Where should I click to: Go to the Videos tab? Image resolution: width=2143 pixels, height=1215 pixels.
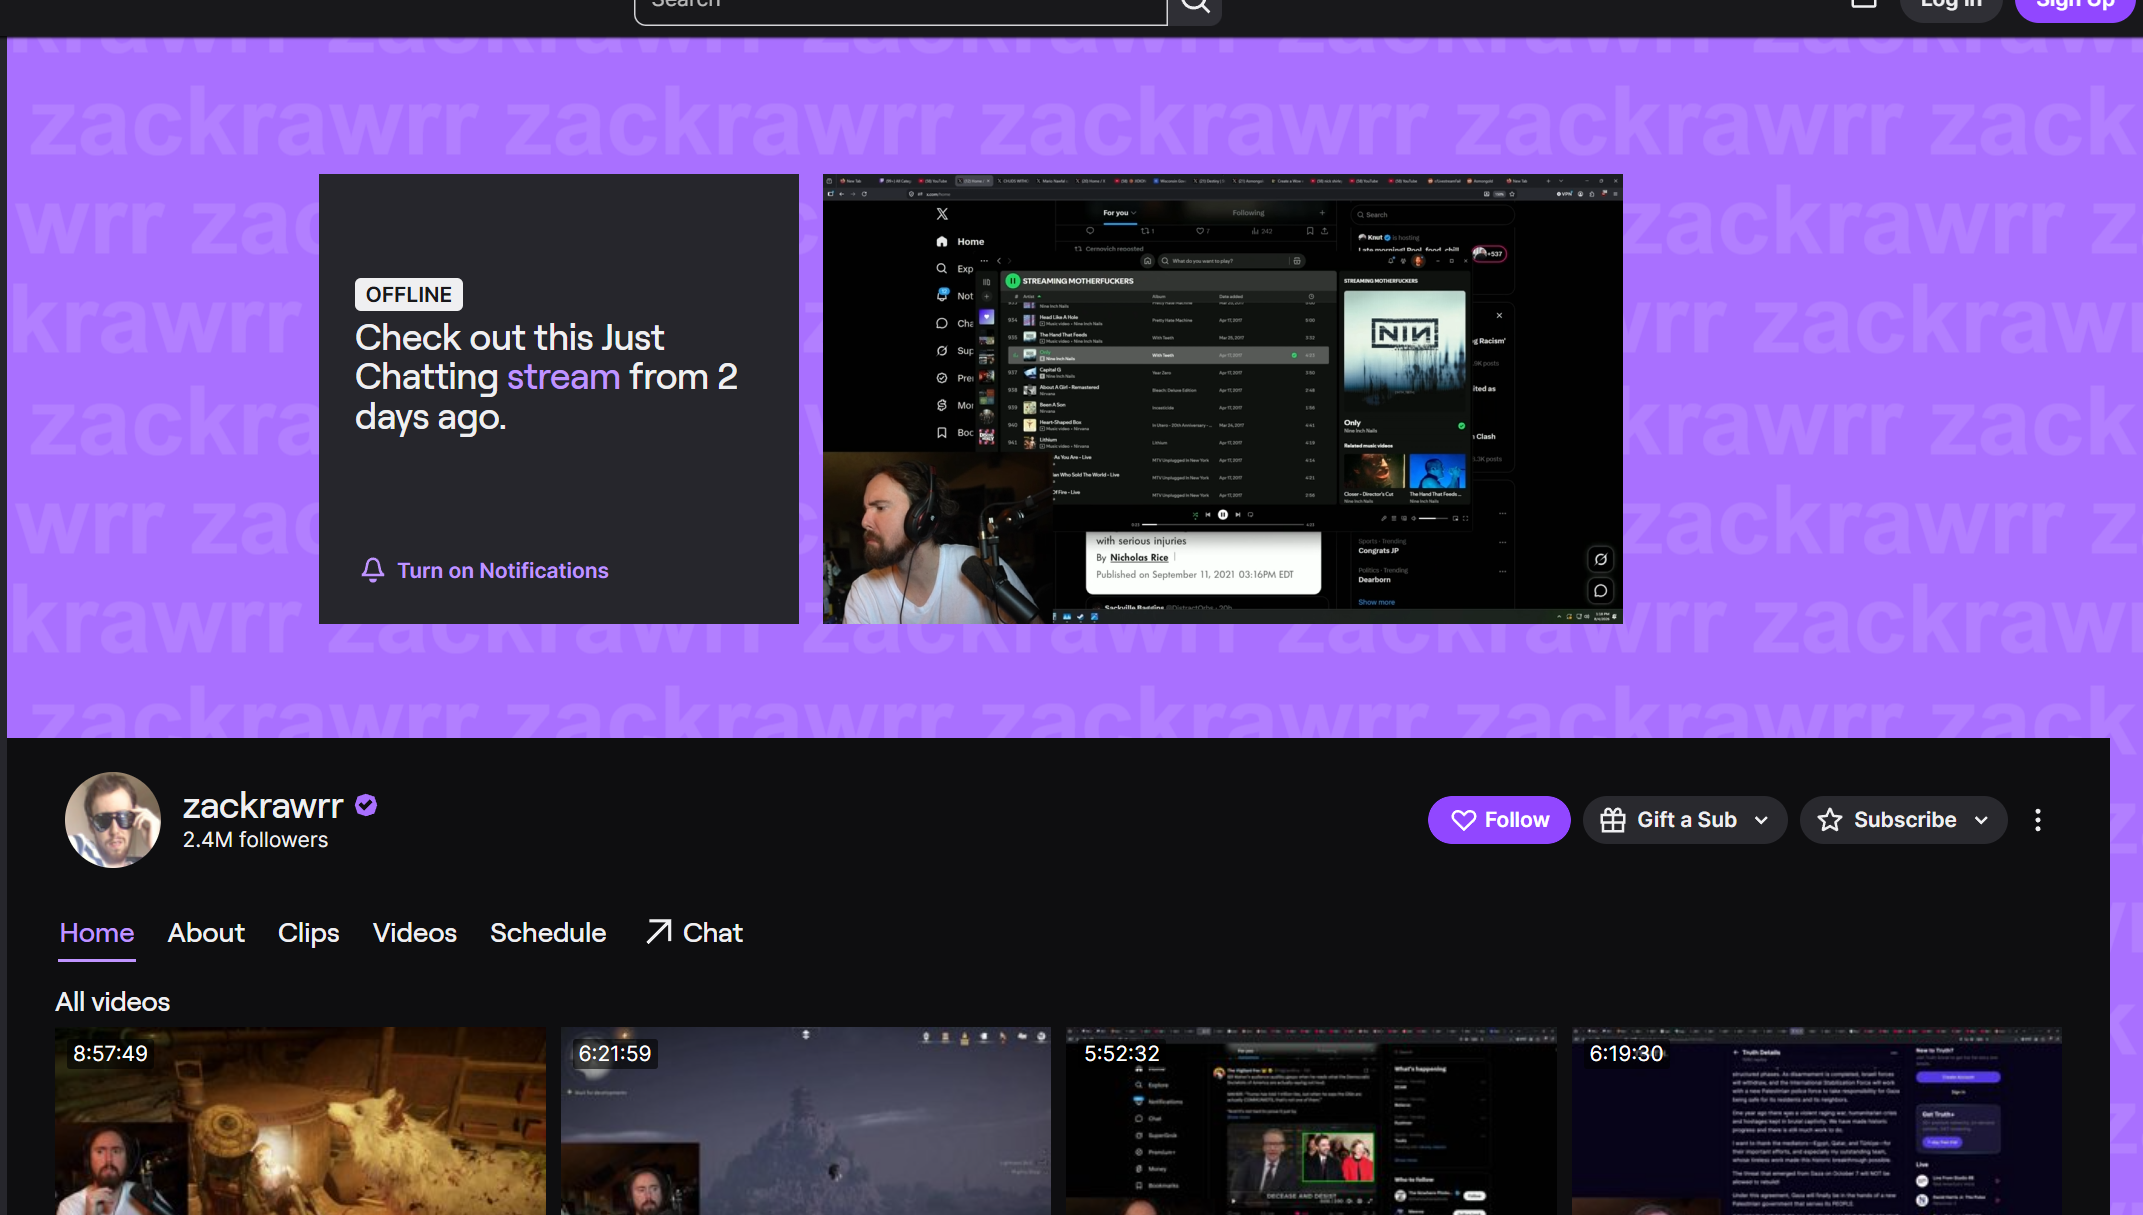415,933
